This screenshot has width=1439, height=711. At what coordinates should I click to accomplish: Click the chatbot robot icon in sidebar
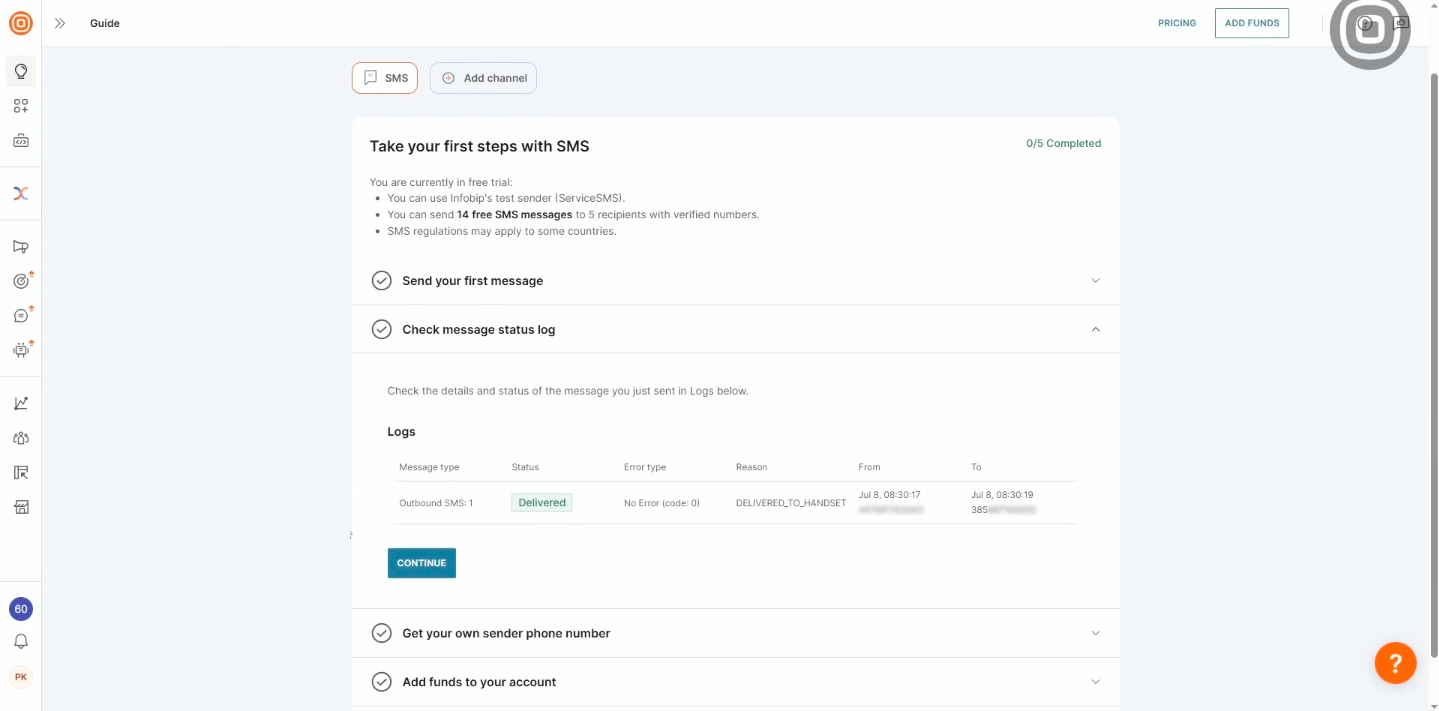(x=20, y=350)
